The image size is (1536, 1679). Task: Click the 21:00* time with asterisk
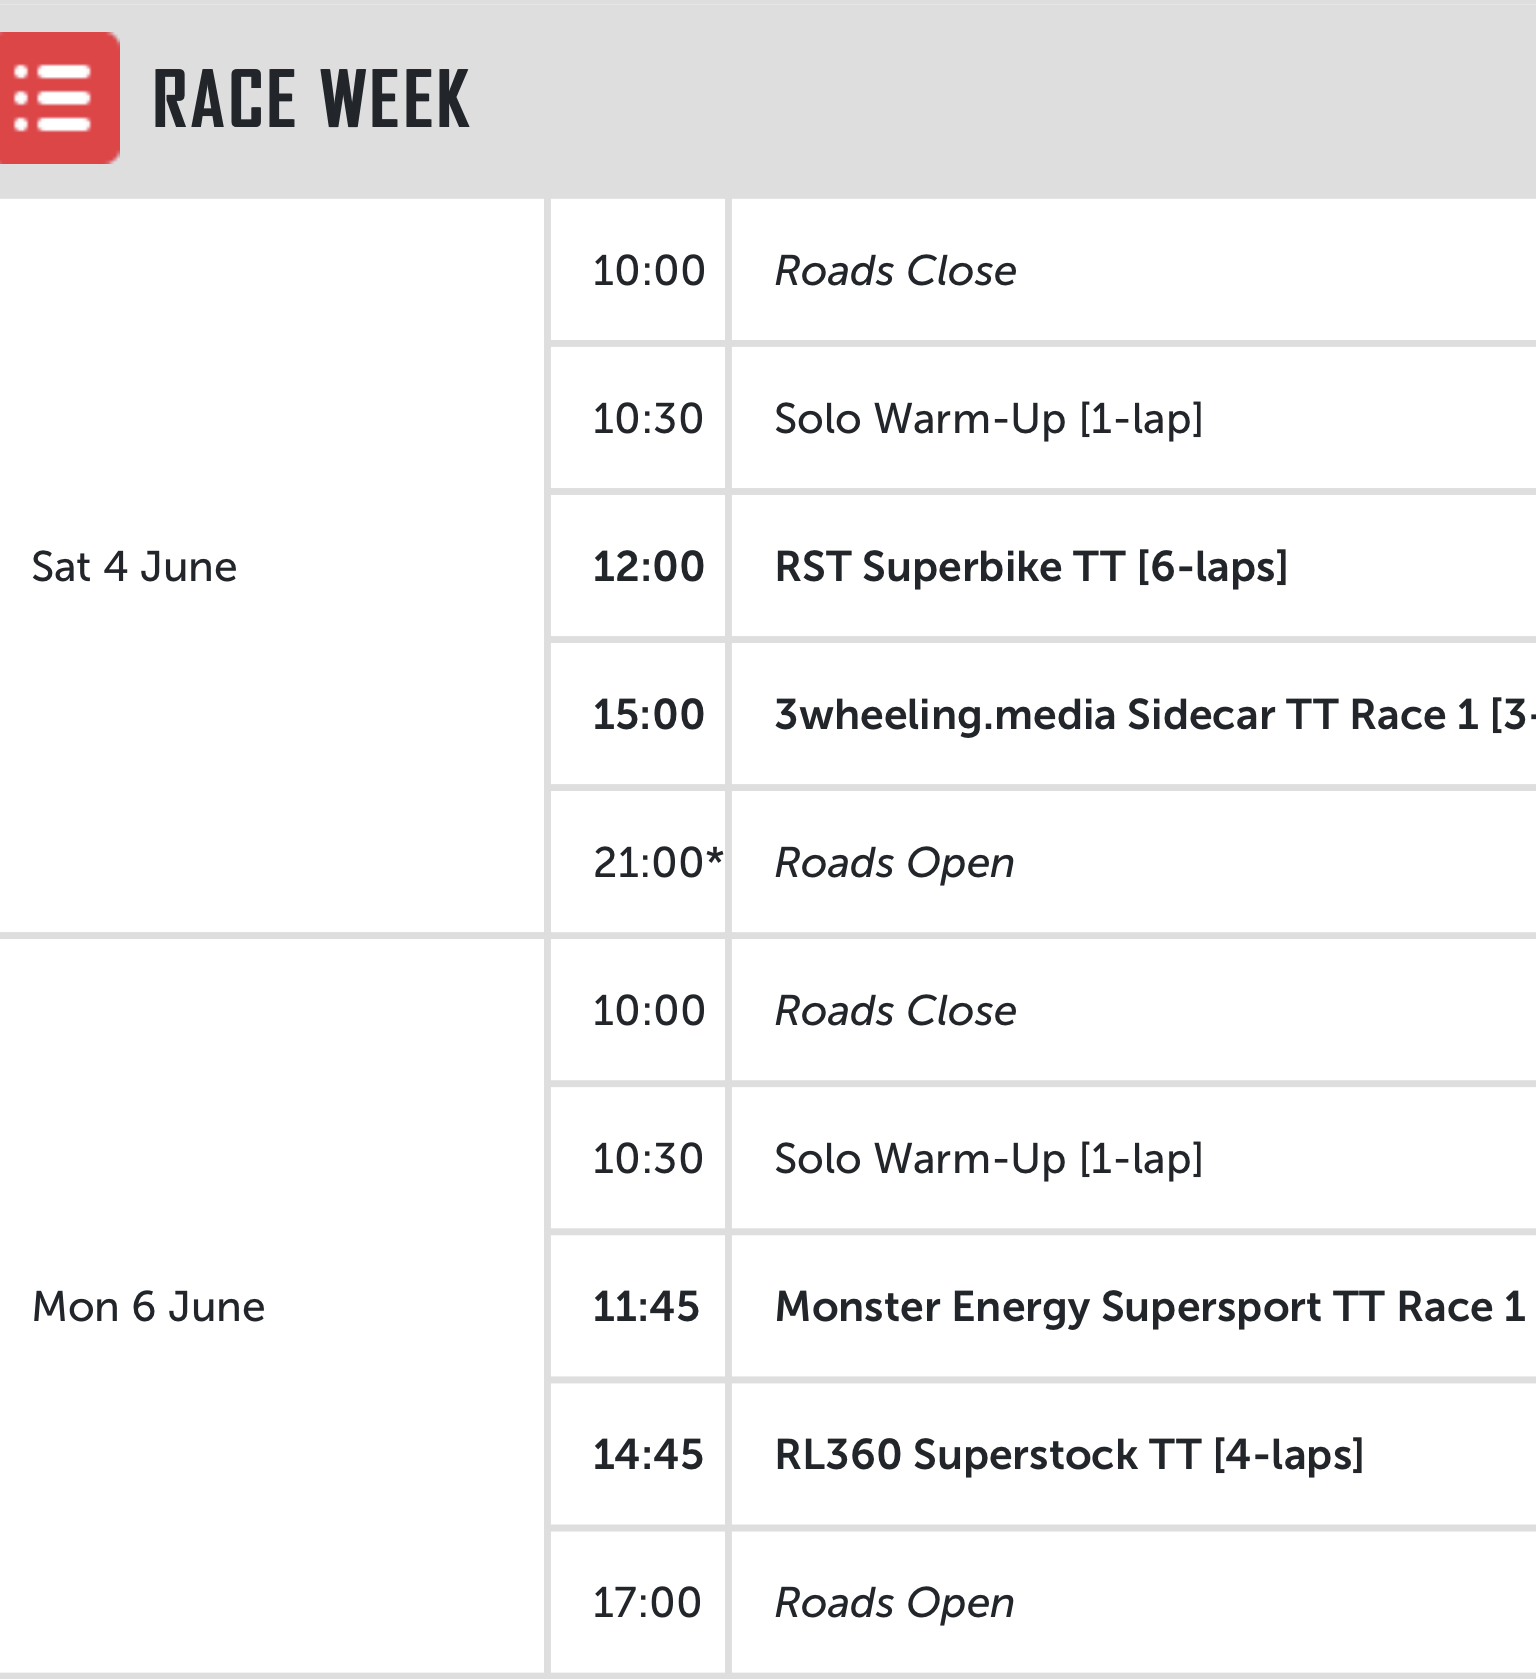(x=657, y=862)
